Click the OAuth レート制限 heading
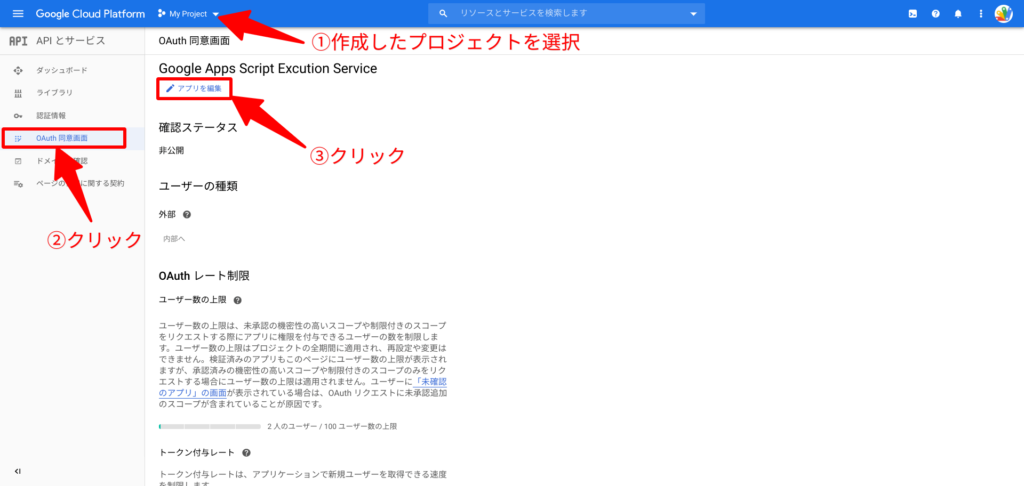 tap(204, 276)
